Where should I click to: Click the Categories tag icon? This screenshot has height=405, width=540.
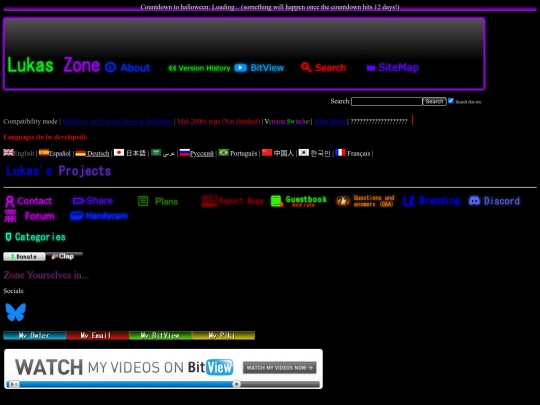[8, 237]
